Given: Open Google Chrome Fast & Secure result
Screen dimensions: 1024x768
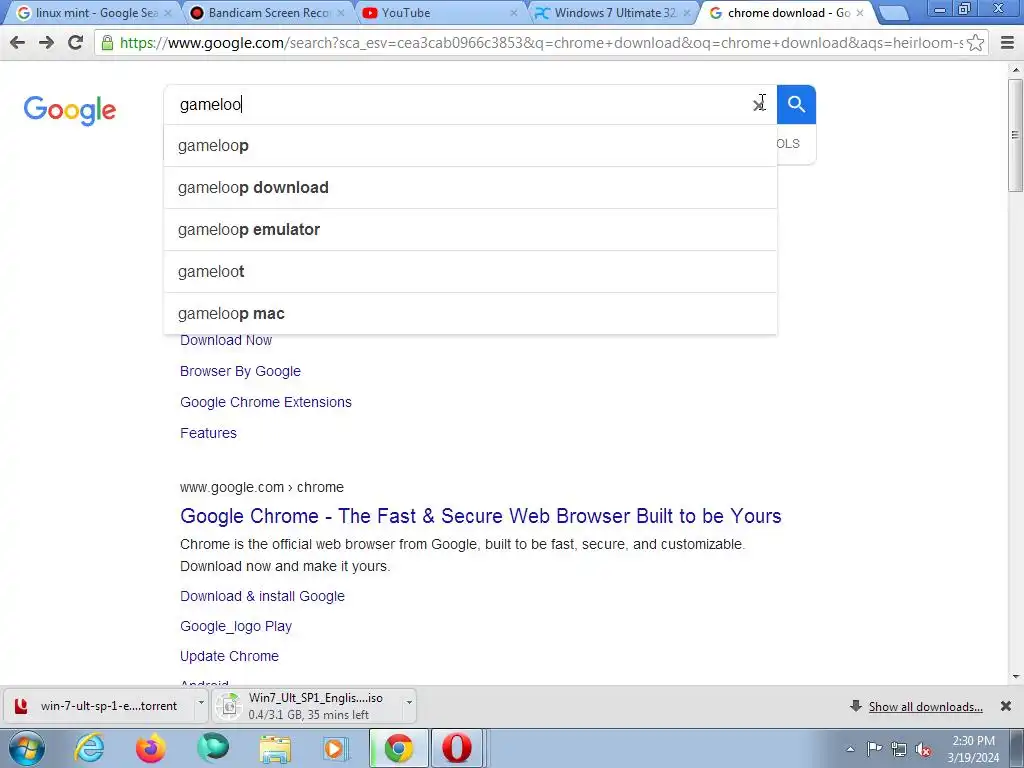Looking at the screenshot, I should click(481, 516).
